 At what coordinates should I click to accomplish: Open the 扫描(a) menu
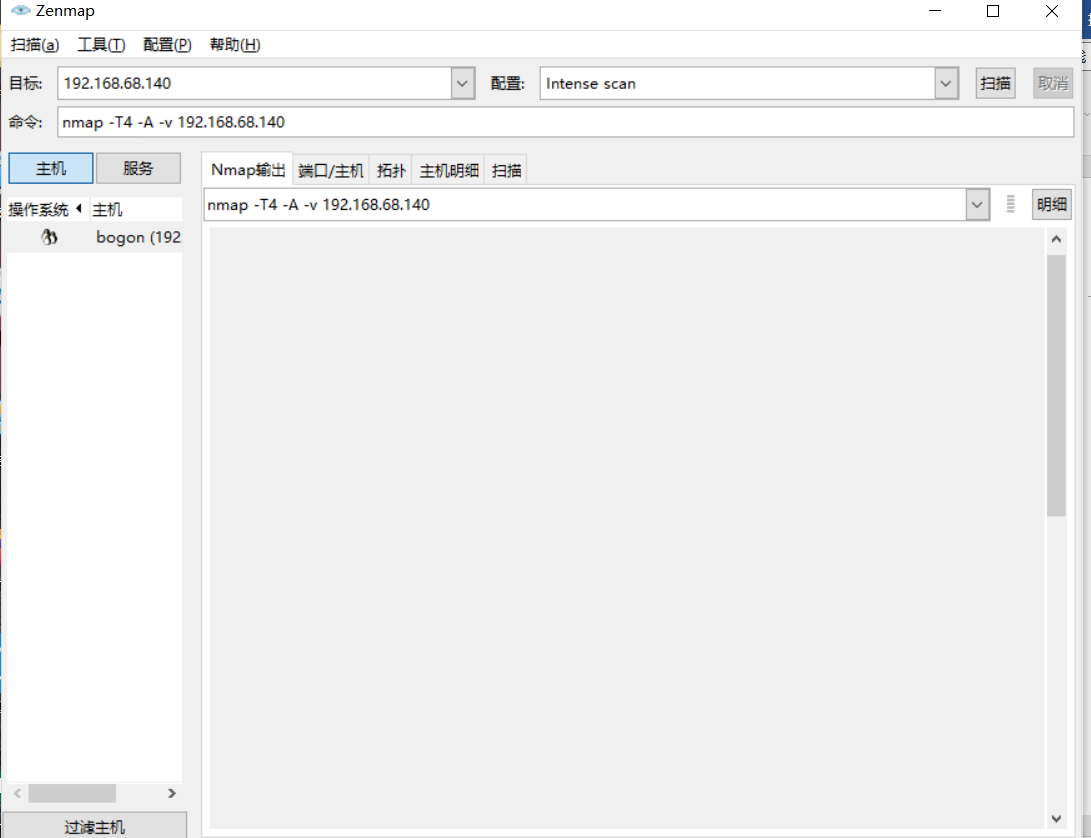tap(34, 45)
